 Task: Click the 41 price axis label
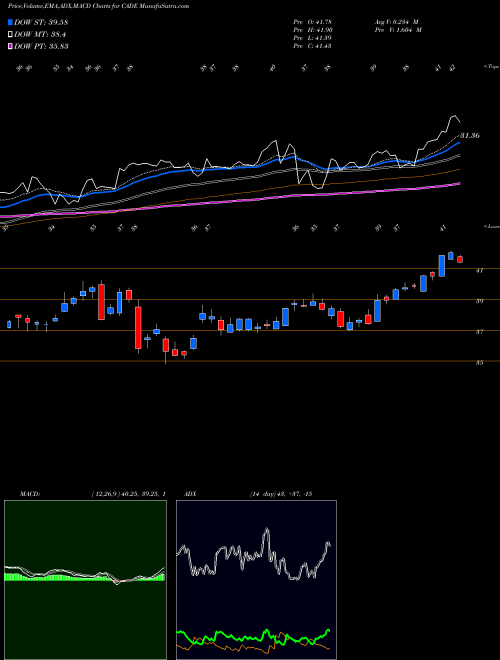pos(479,271)
